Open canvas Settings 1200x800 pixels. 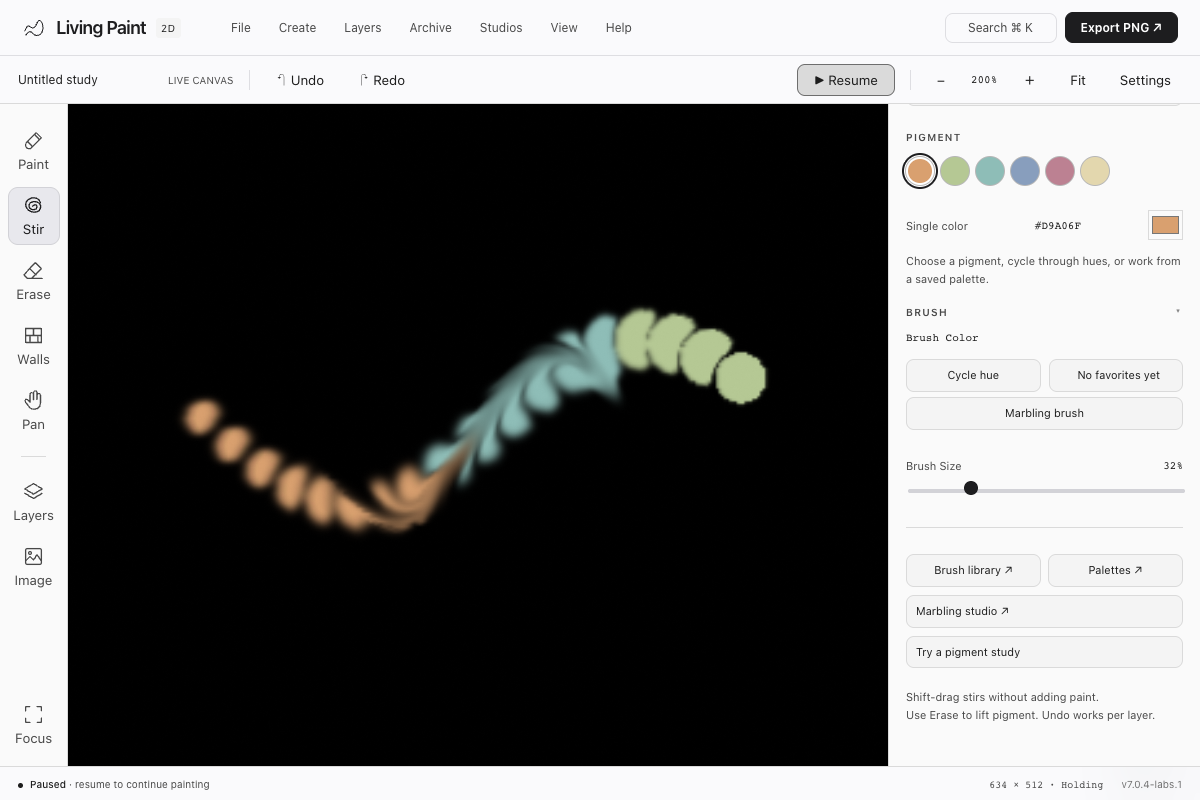click(1145, 80)
